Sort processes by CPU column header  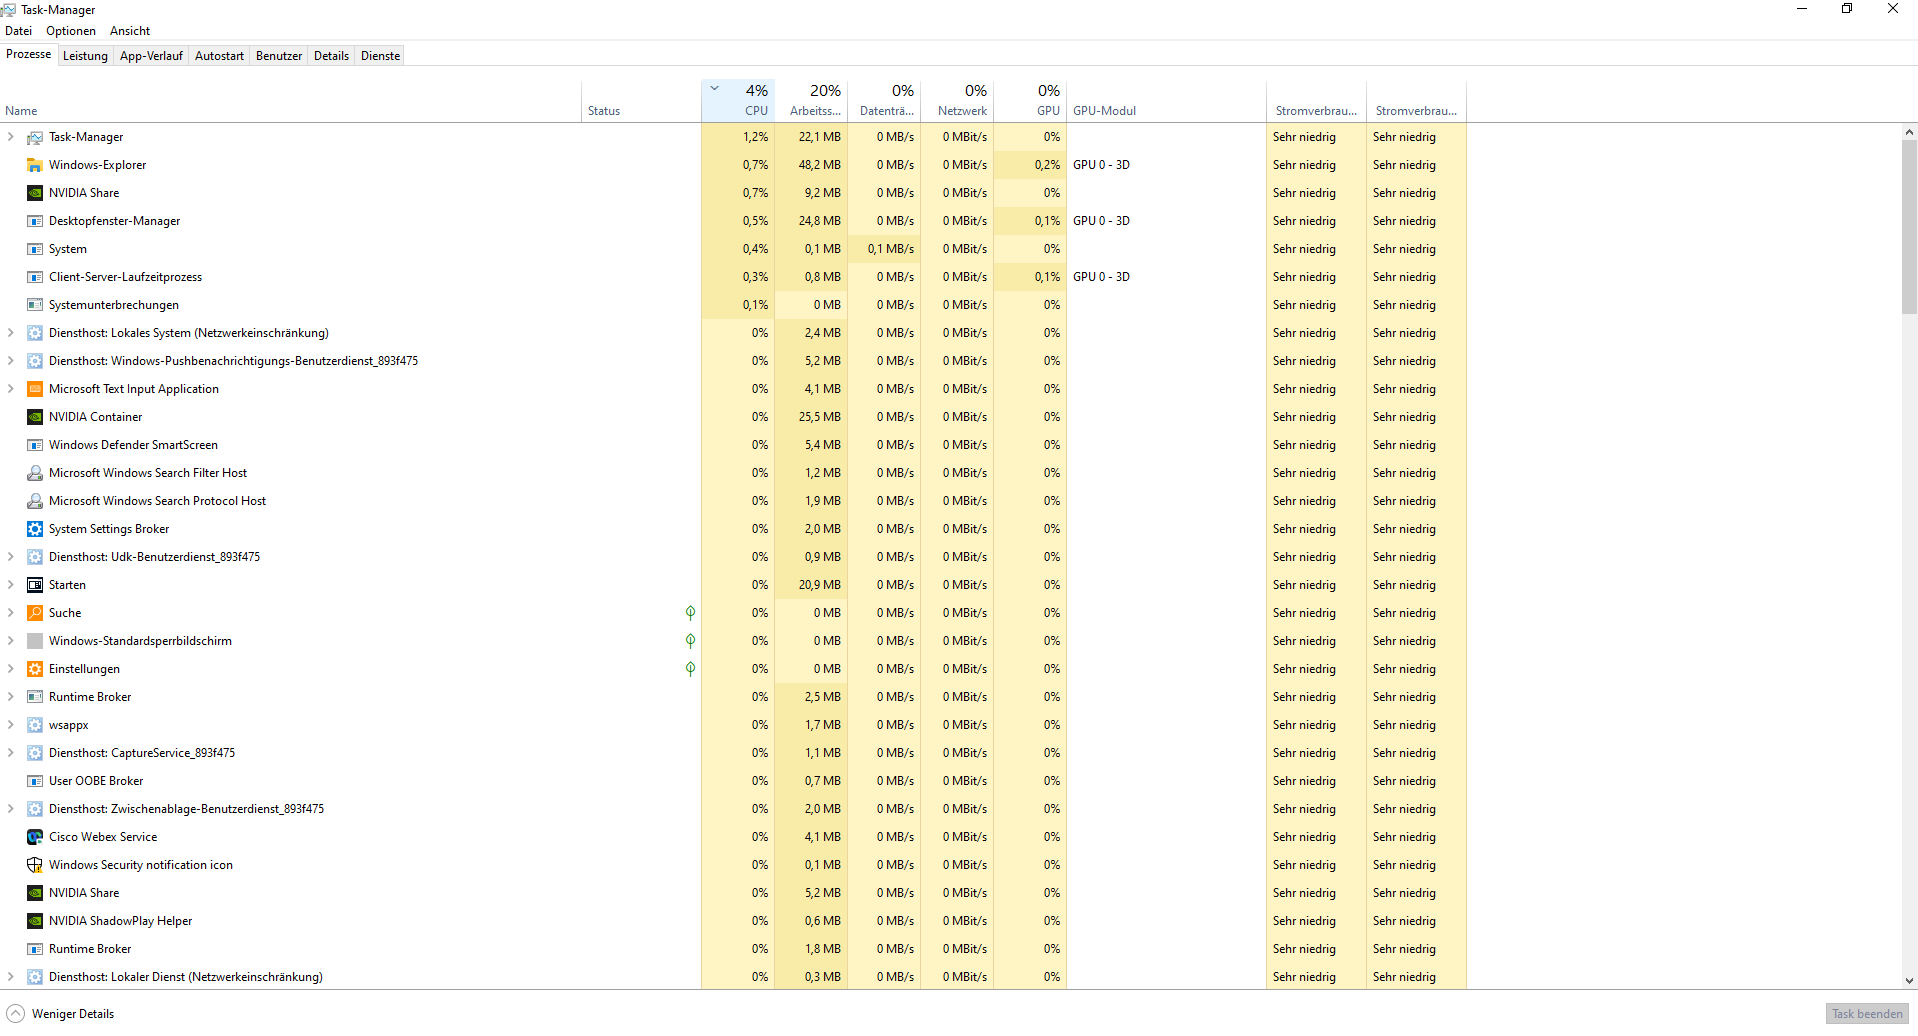pos(738,101)
